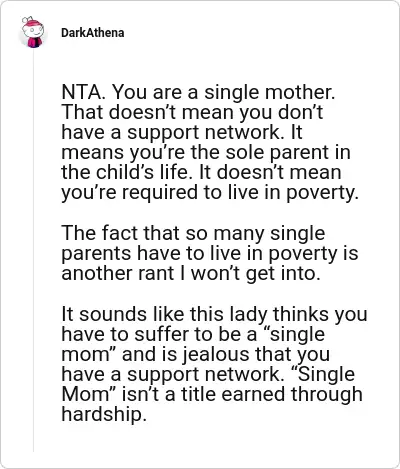Screen dimensions: 400x469
Task: Click the line "mom" and is jealous that you
Action: [196, 354]
